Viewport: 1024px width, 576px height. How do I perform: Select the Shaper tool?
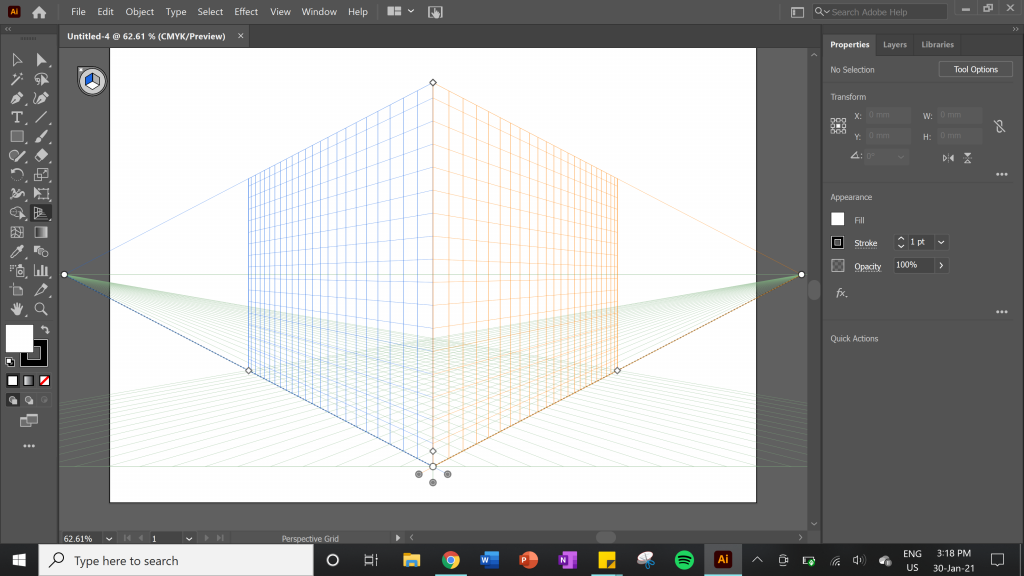point(17,156)
